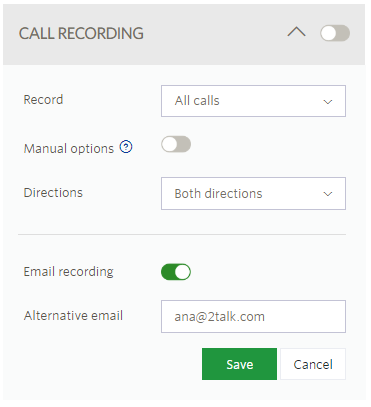Open the Manual options help icon
This screenshot has width=371, height=407.
[x=126, y=147]
